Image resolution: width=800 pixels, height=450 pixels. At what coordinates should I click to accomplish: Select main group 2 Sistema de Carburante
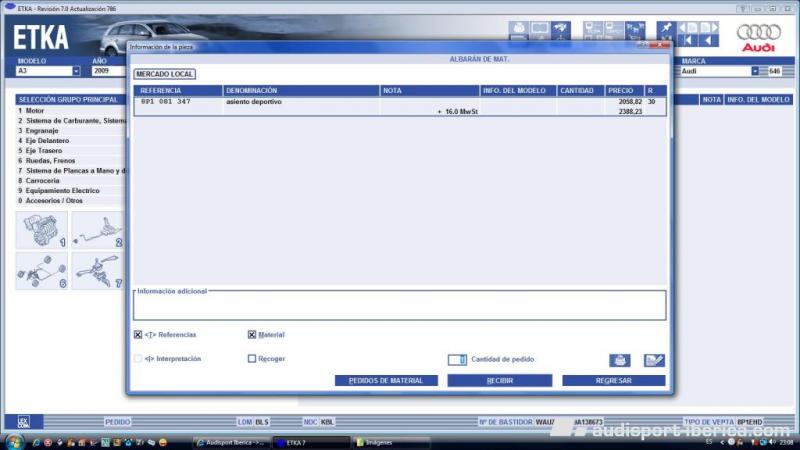[71, 121]
